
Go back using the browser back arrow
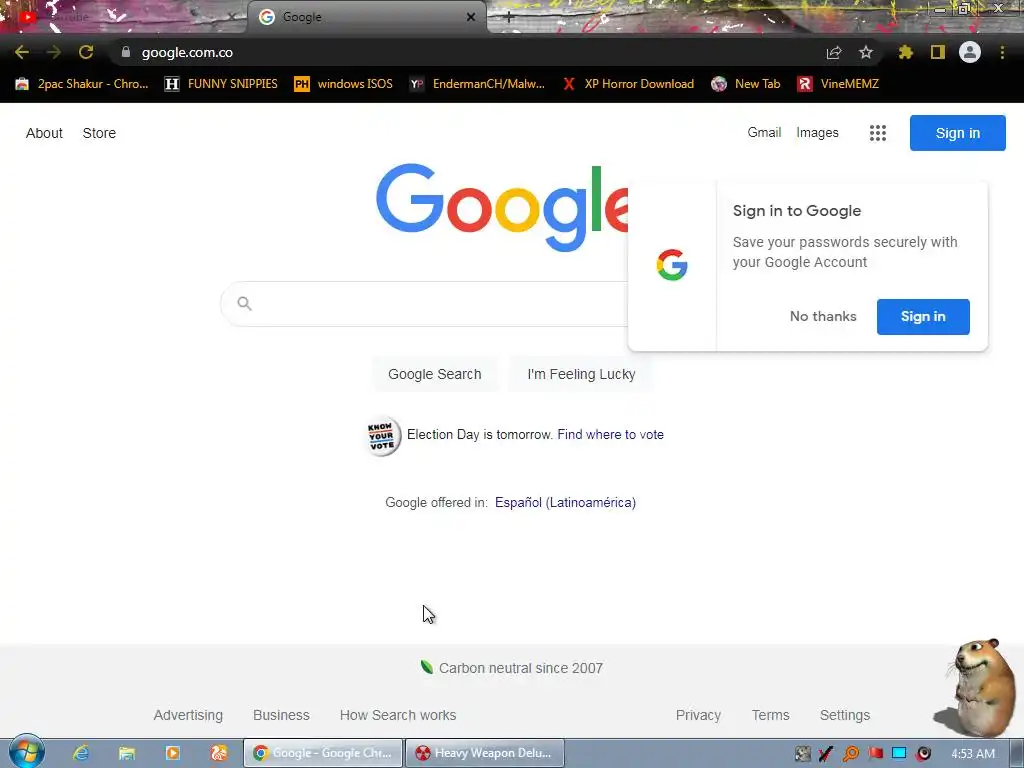click(x=22, y=52)
